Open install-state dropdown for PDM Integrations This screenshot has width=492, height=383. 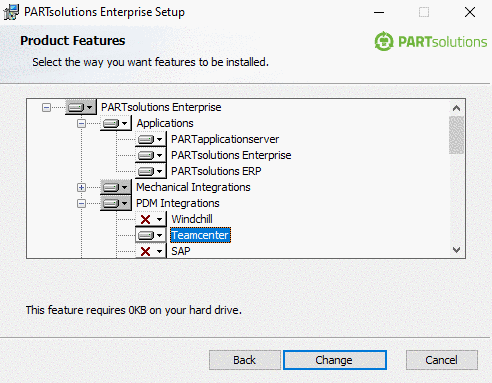coord(116,203)
